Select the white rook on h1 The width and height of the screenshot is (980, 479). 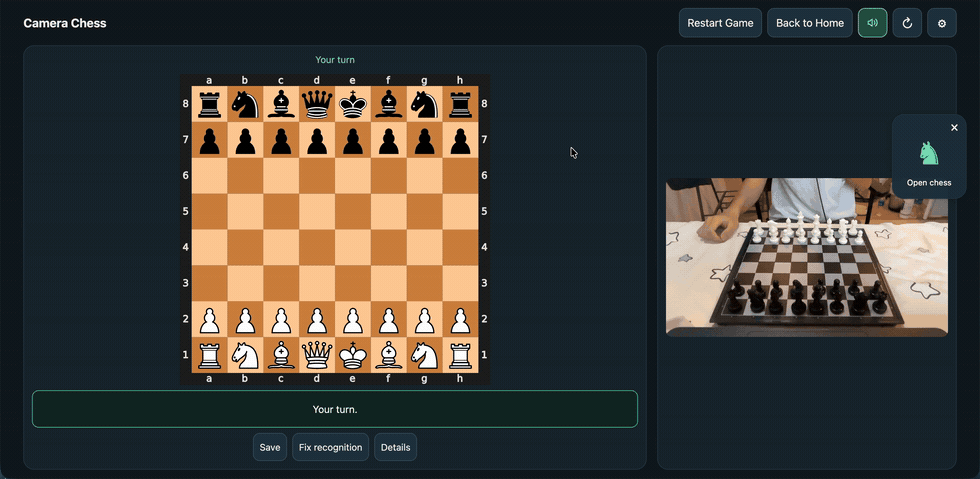[x=461, y=355]
